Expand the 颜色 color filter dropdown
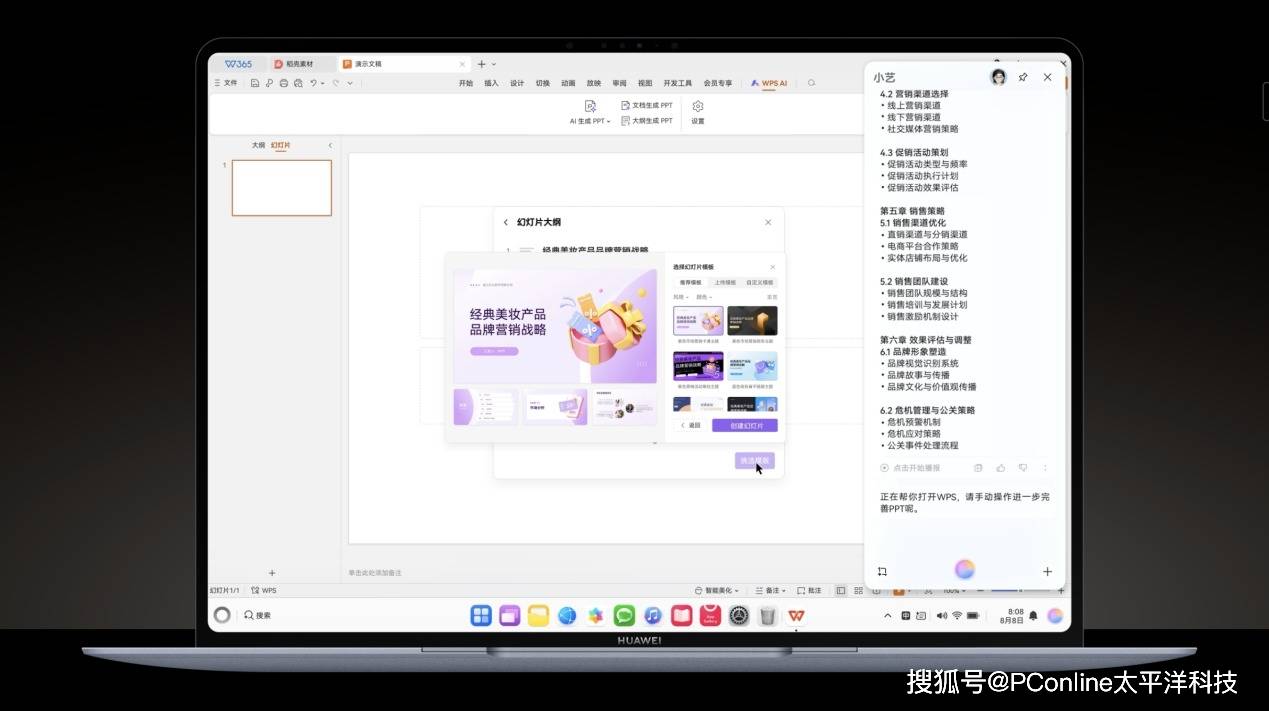Image resolution: width=1269 pixels, height=711 pixels. coord(704,297)
